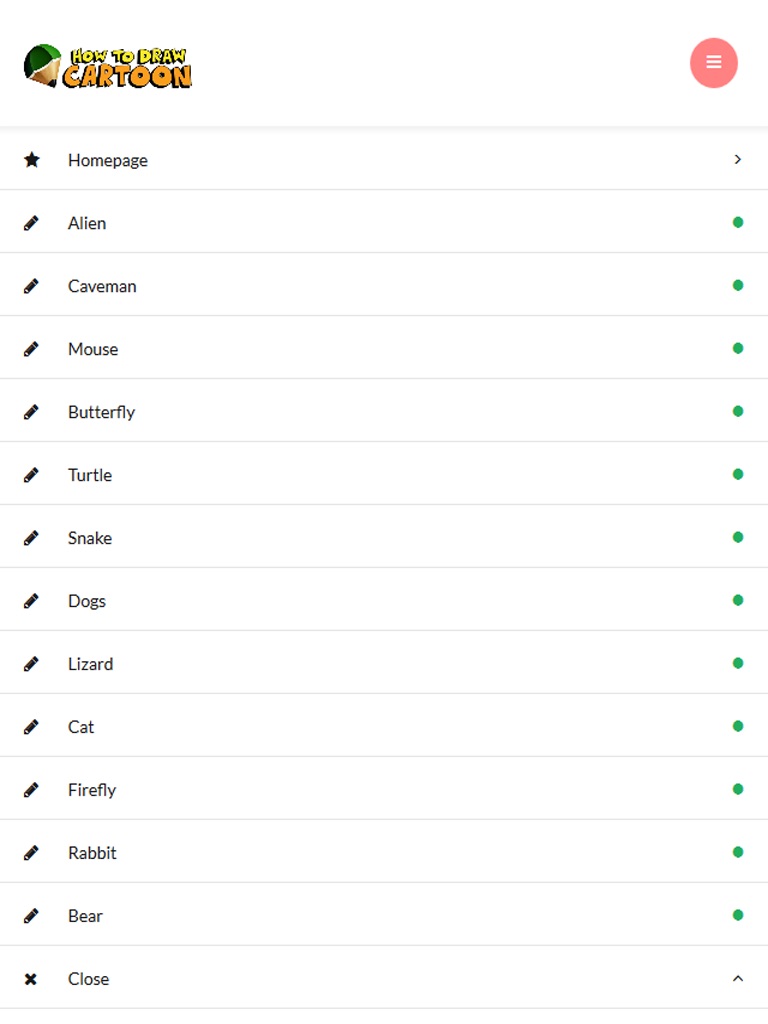Viewport: 768px width, 1024px height.
Task: Click the pencil icon beside Firefly
Action: coord(32,790)
